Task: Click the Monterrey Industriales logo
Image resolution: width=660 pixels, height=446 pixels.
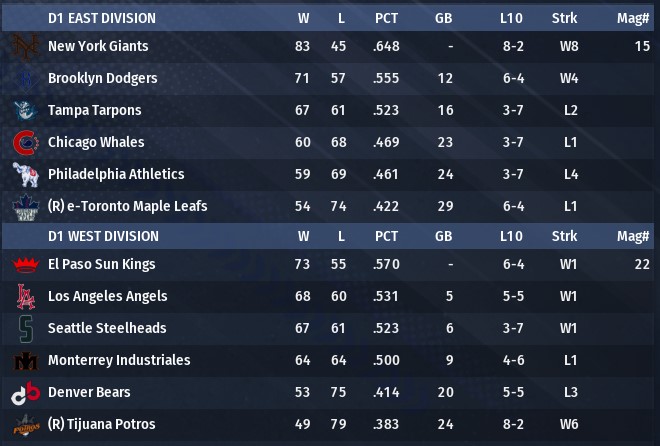Action: tap(24, 360)
